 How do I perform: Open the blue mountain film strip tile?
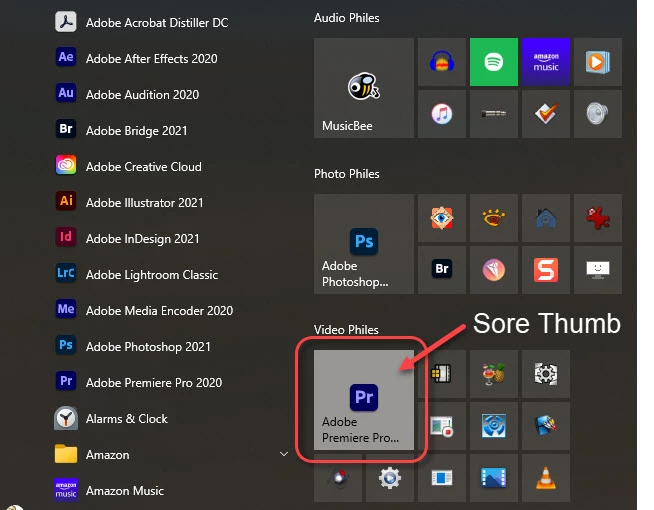tap(494, 478)
